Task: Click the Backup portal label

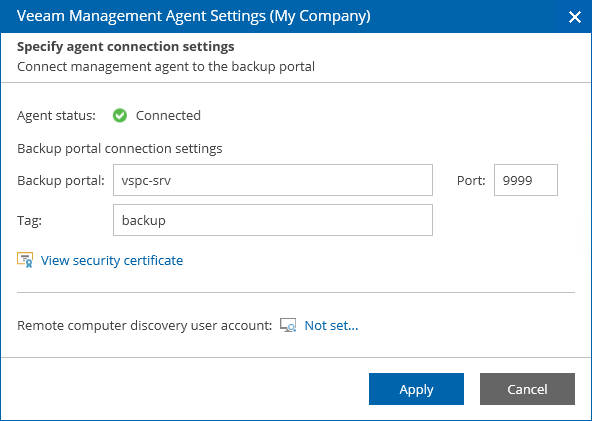Action: pyautogui.click(x=61, y=180)
